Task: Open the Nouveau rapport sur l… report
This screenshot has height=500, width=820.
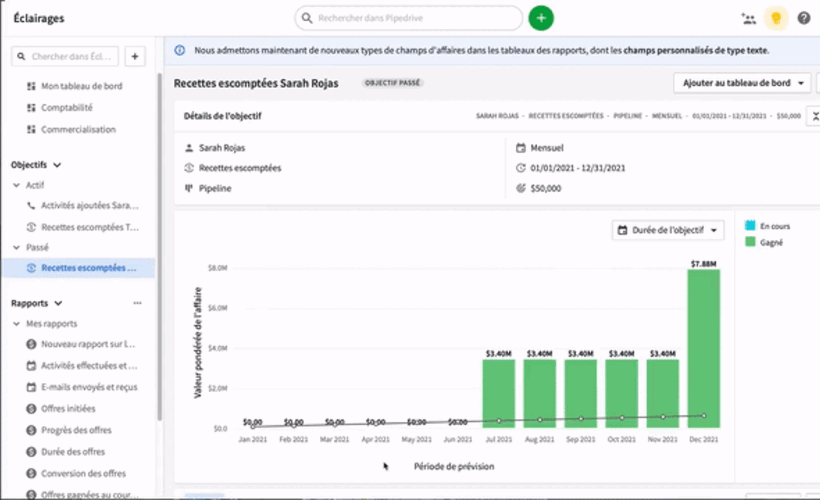Action: click(x=88, y=344)
